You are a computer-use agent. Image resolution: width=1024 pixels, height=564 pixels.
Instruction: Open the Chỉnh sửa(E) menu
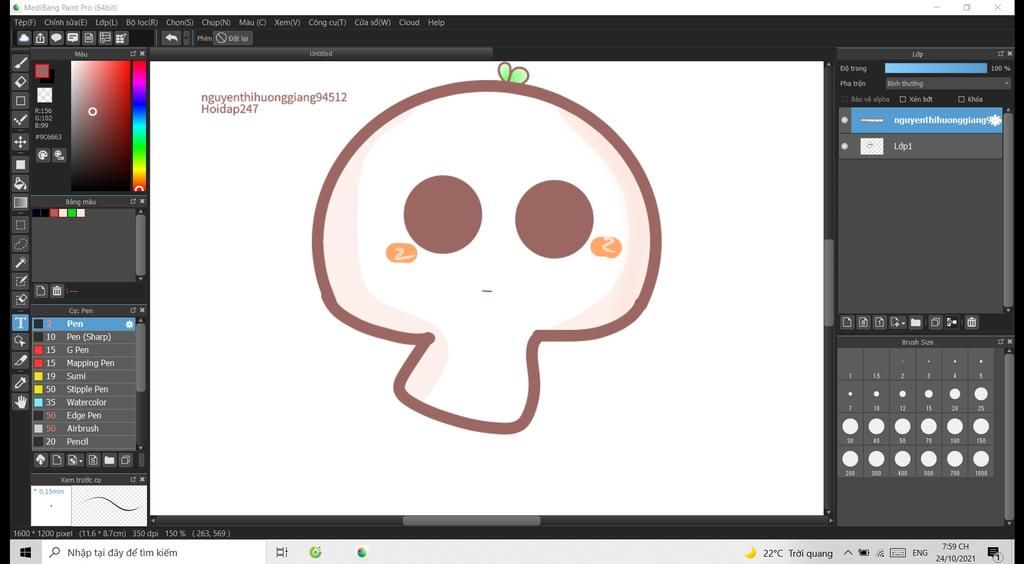[65, 22]
